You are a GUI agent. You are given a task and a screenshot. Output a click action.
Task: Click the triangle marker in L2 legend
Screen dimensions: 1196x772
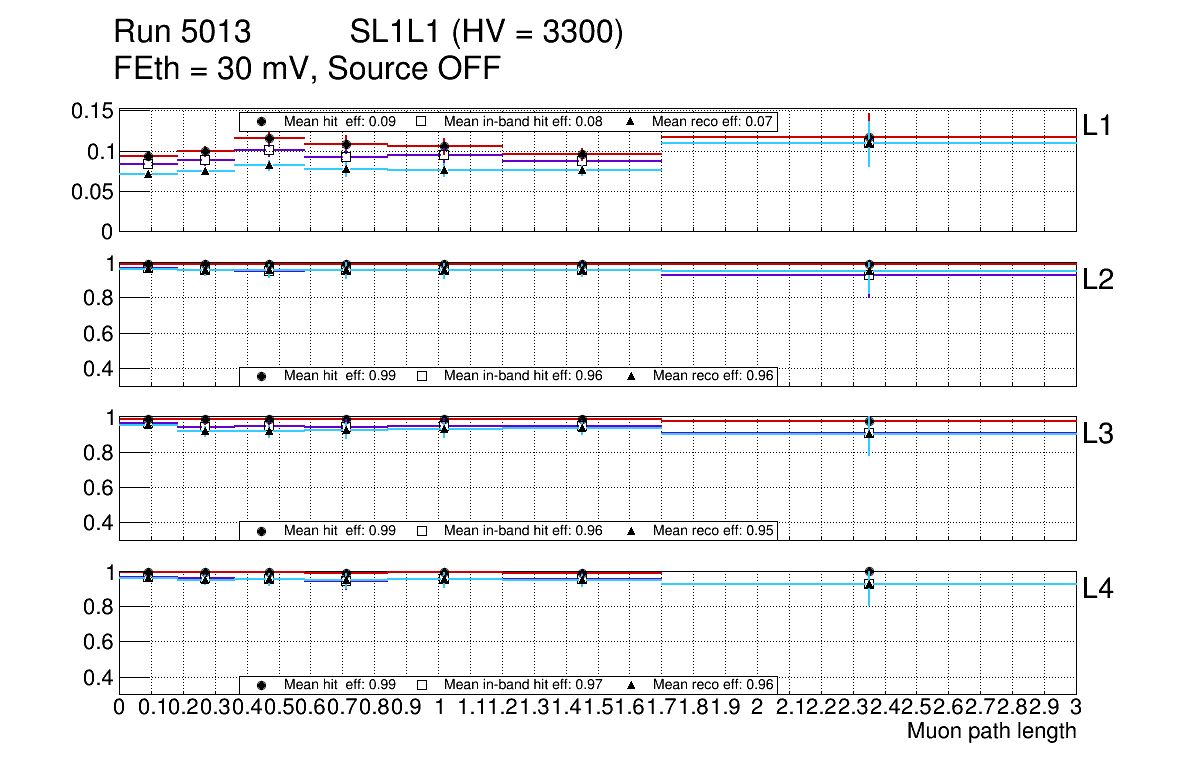coord(631,376)
